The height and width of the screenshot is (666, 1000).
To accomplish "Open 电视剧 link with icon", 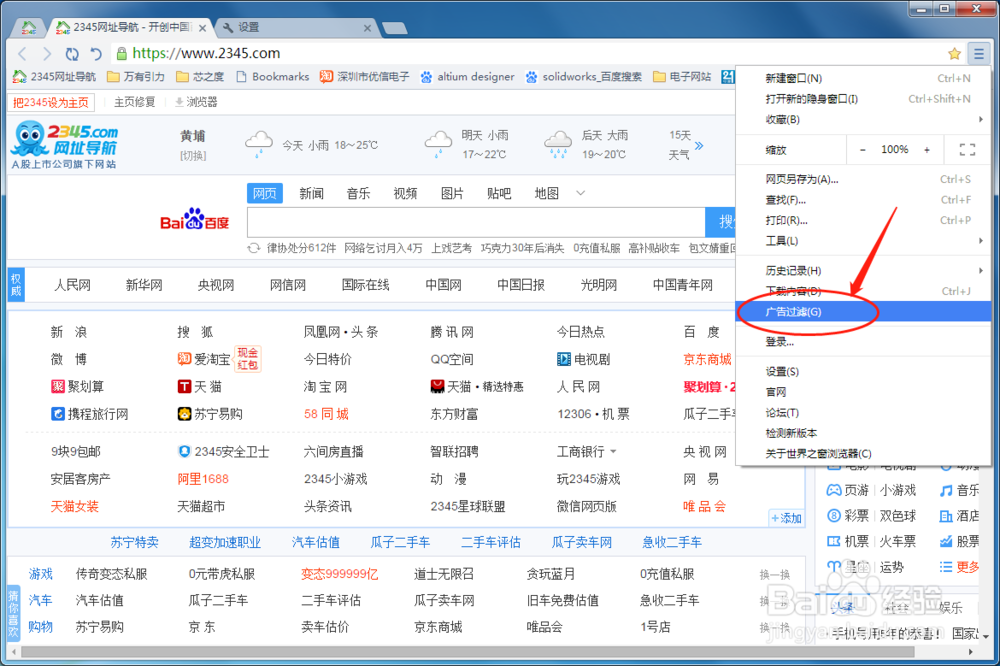I will point(584,359).
